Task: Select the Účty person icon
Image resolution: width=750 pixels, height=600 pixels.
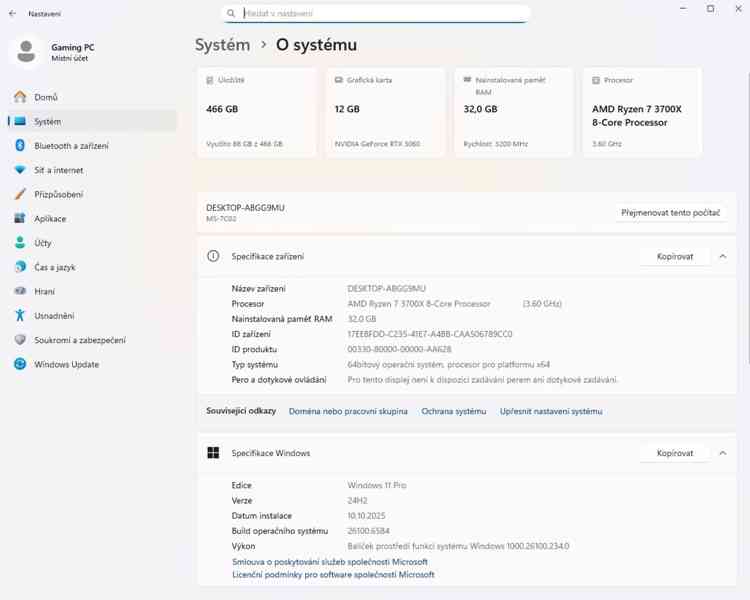Action: click(20, 243)
